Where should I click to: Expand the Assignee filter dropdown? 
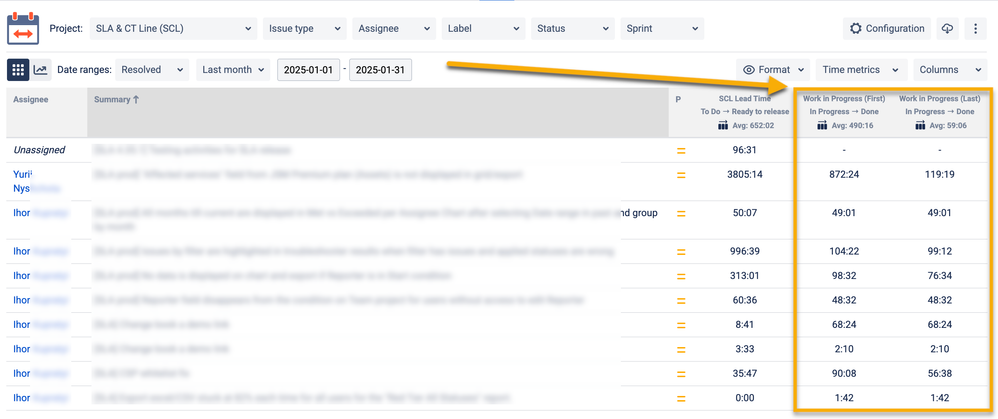coord(394,29)
